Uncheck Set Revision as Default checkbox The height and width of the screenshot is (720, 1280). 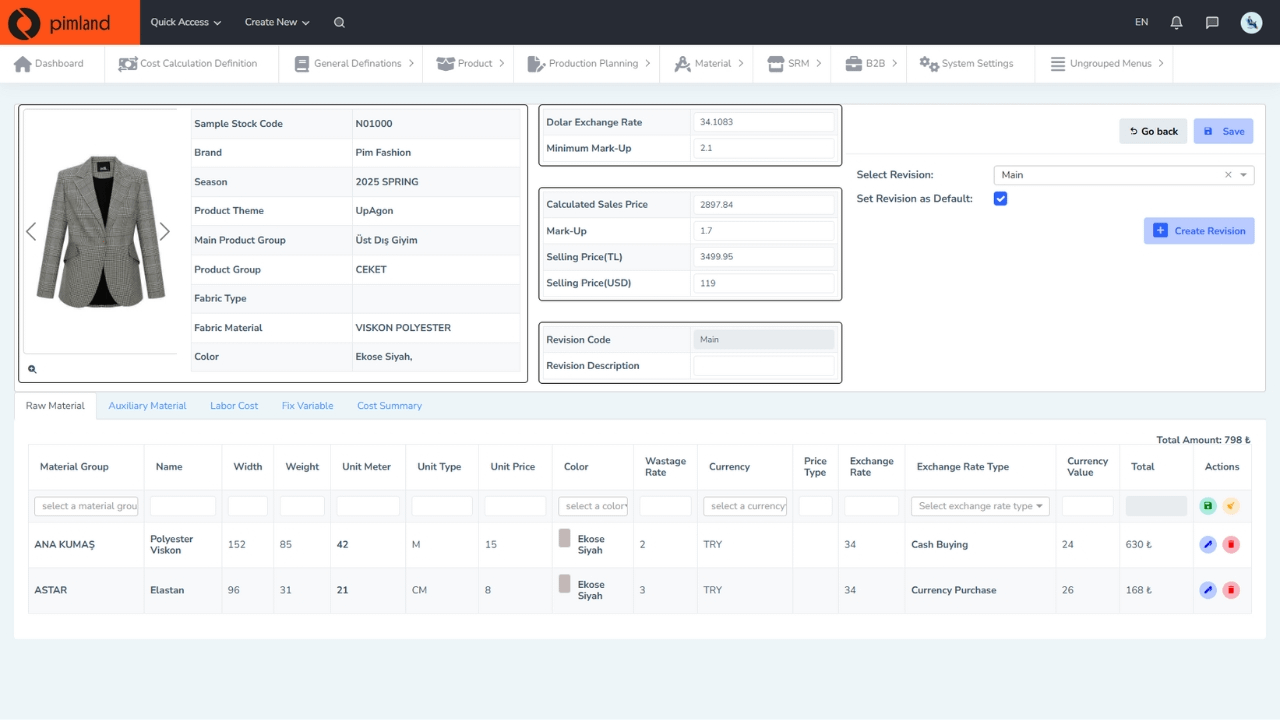tap(1000, 199)
